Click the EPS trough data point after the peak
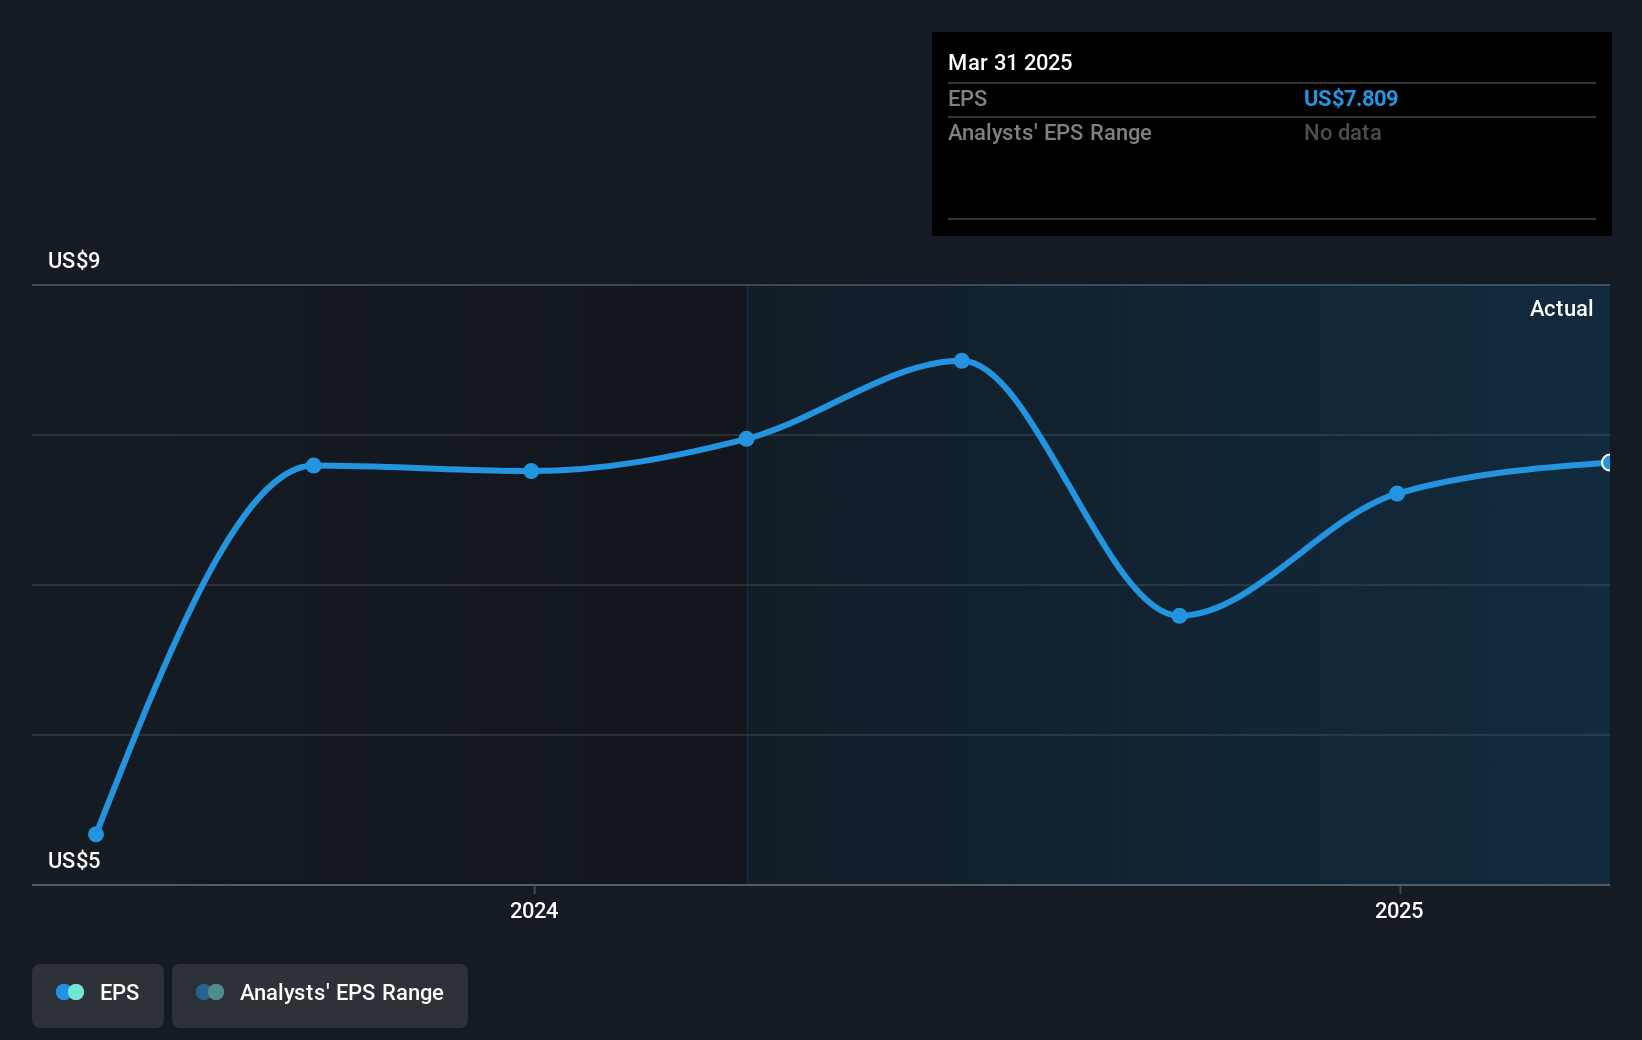Image resolution: width=1642 pixels, height=1040 pixels. click(1179, 616)
